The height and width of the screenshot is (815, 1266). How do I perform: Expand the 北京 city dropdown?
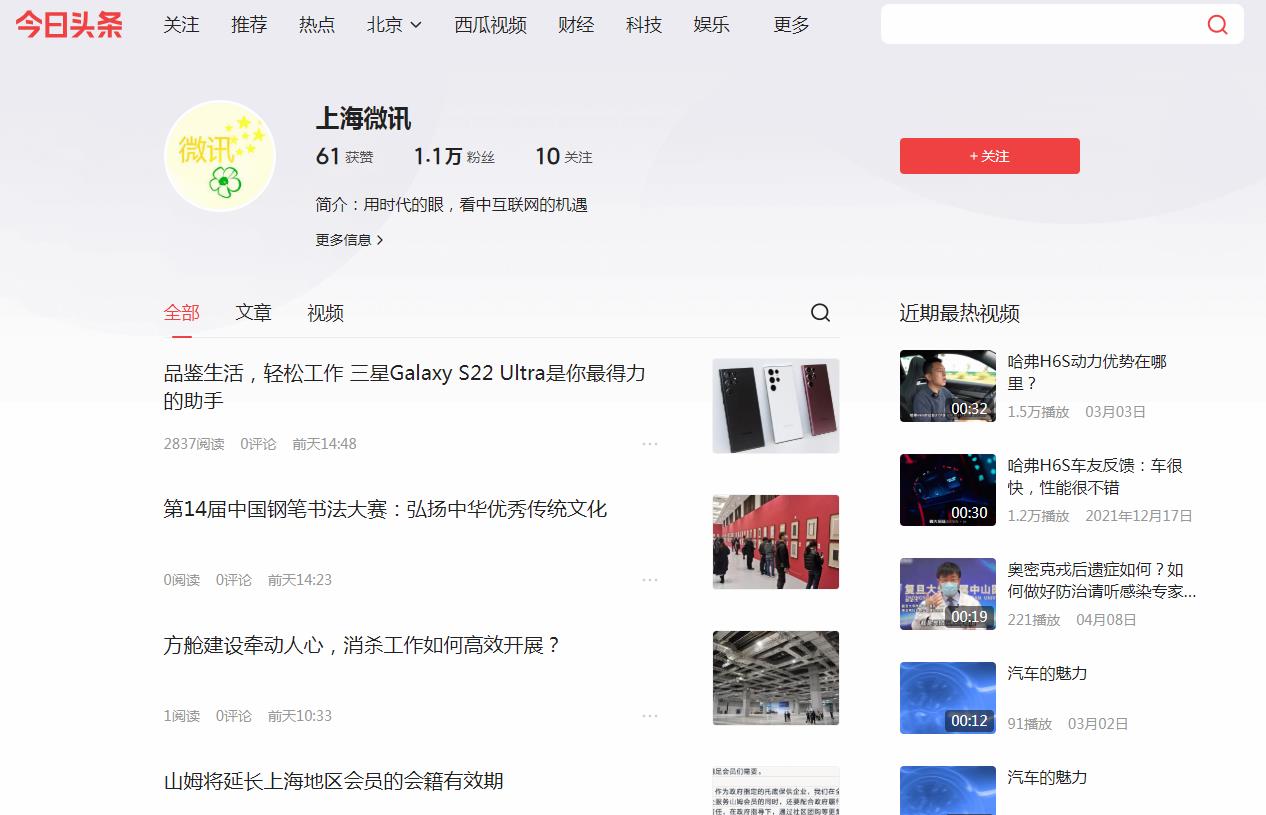394,25
